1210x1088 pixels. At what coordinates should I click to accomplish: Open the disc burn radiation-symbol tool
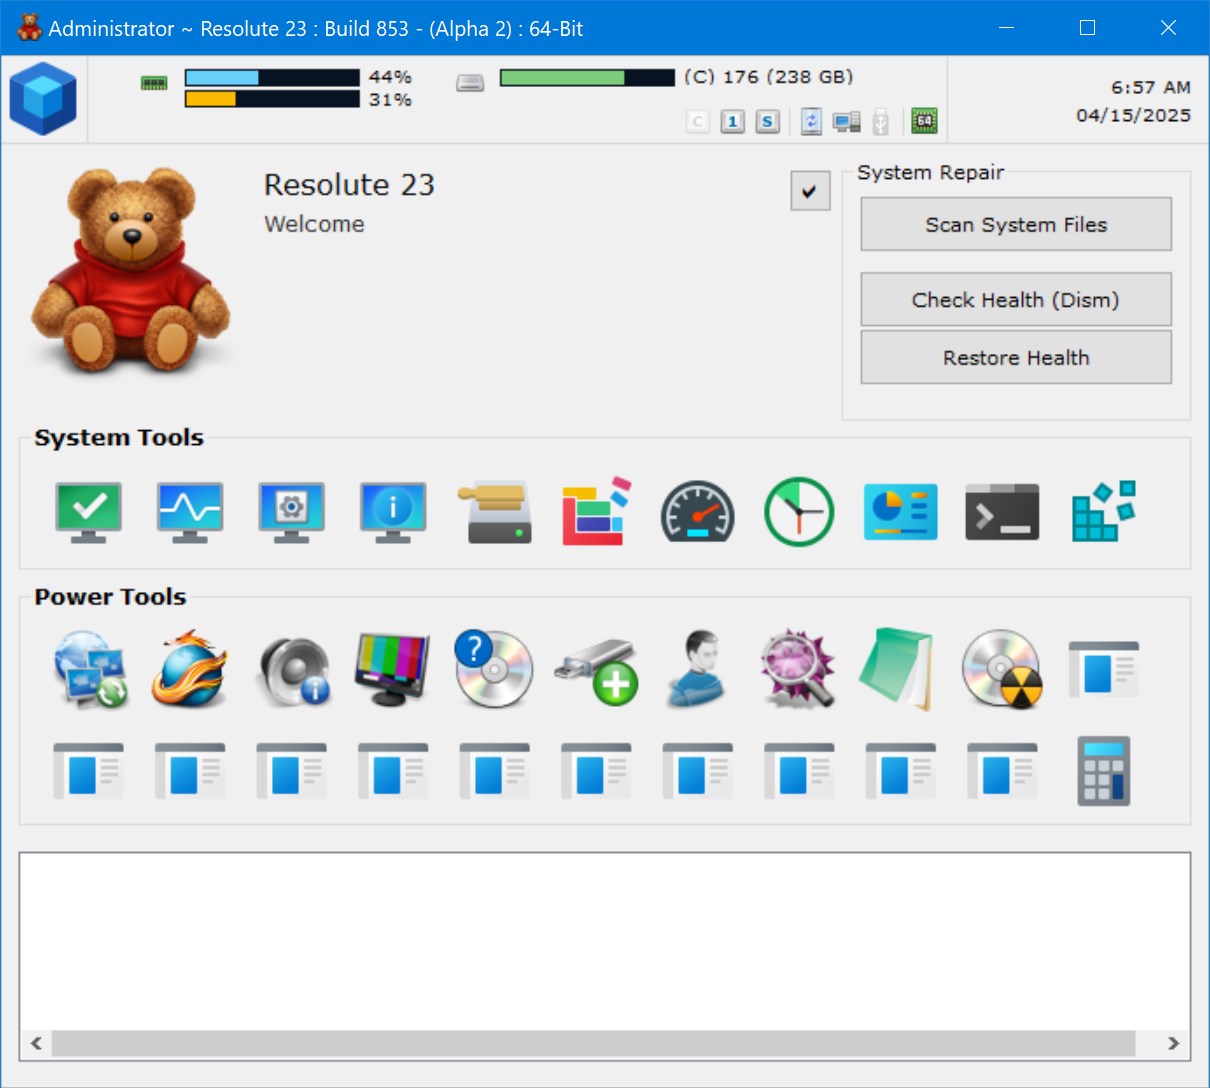click(1002, 669)
